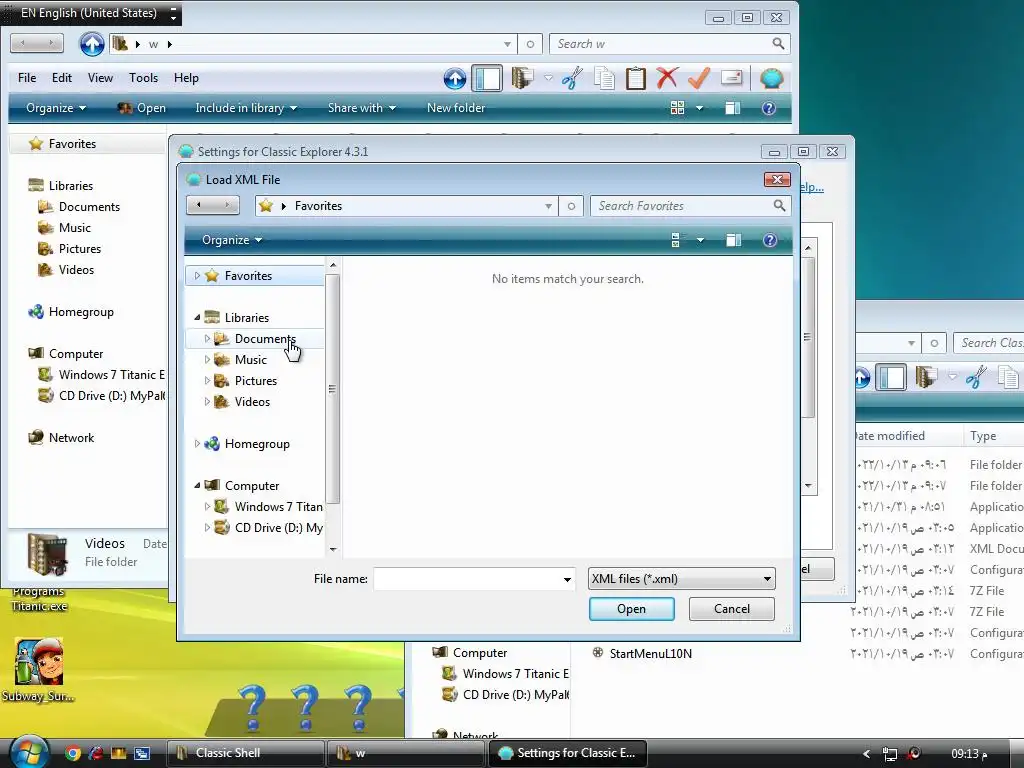Viewport: 1024px width, 768px height.
Task: Toggle preview pane icon in the Load XML File dialog
Action: point(733,240)
